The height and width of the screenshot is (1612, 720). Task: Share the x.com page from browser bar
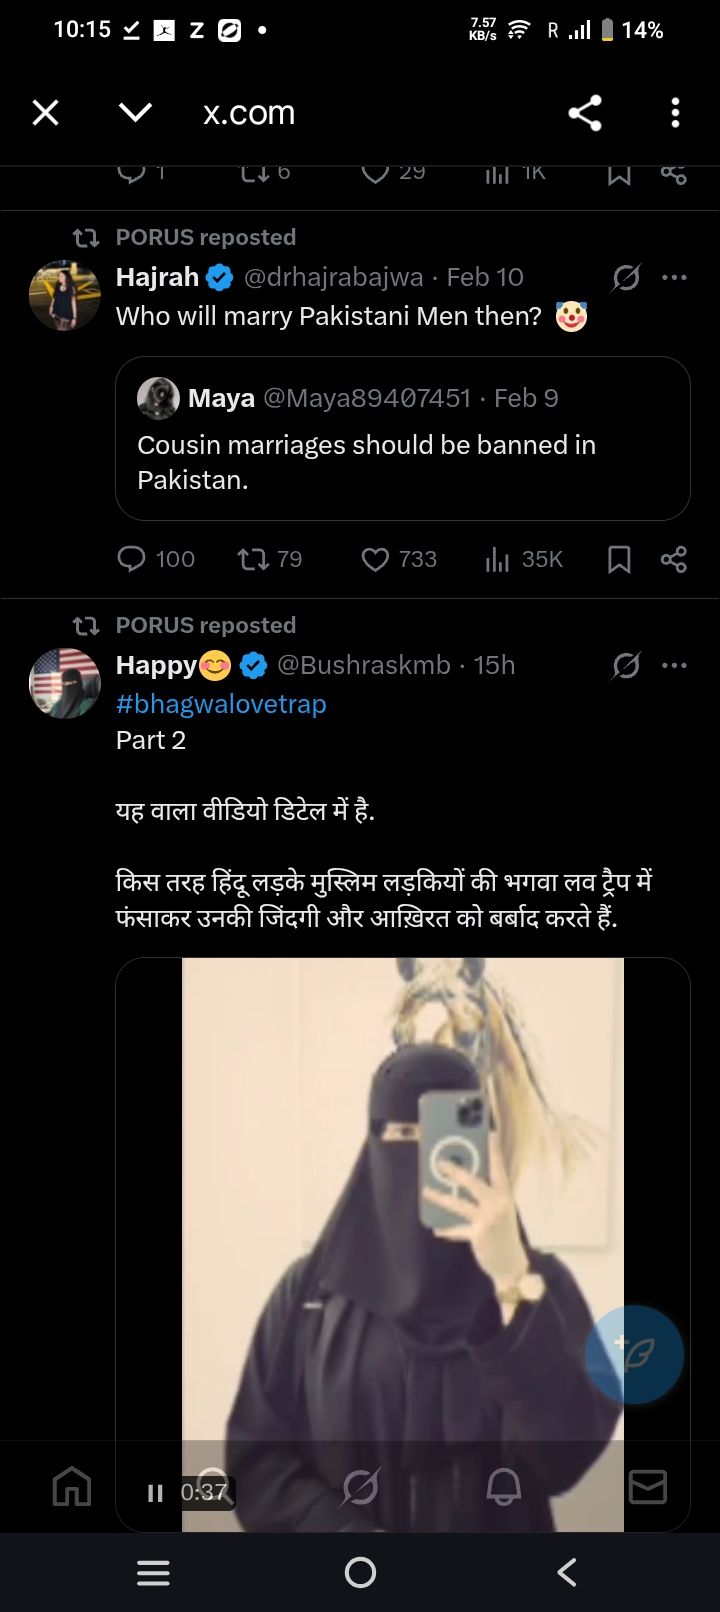(585, 112)
